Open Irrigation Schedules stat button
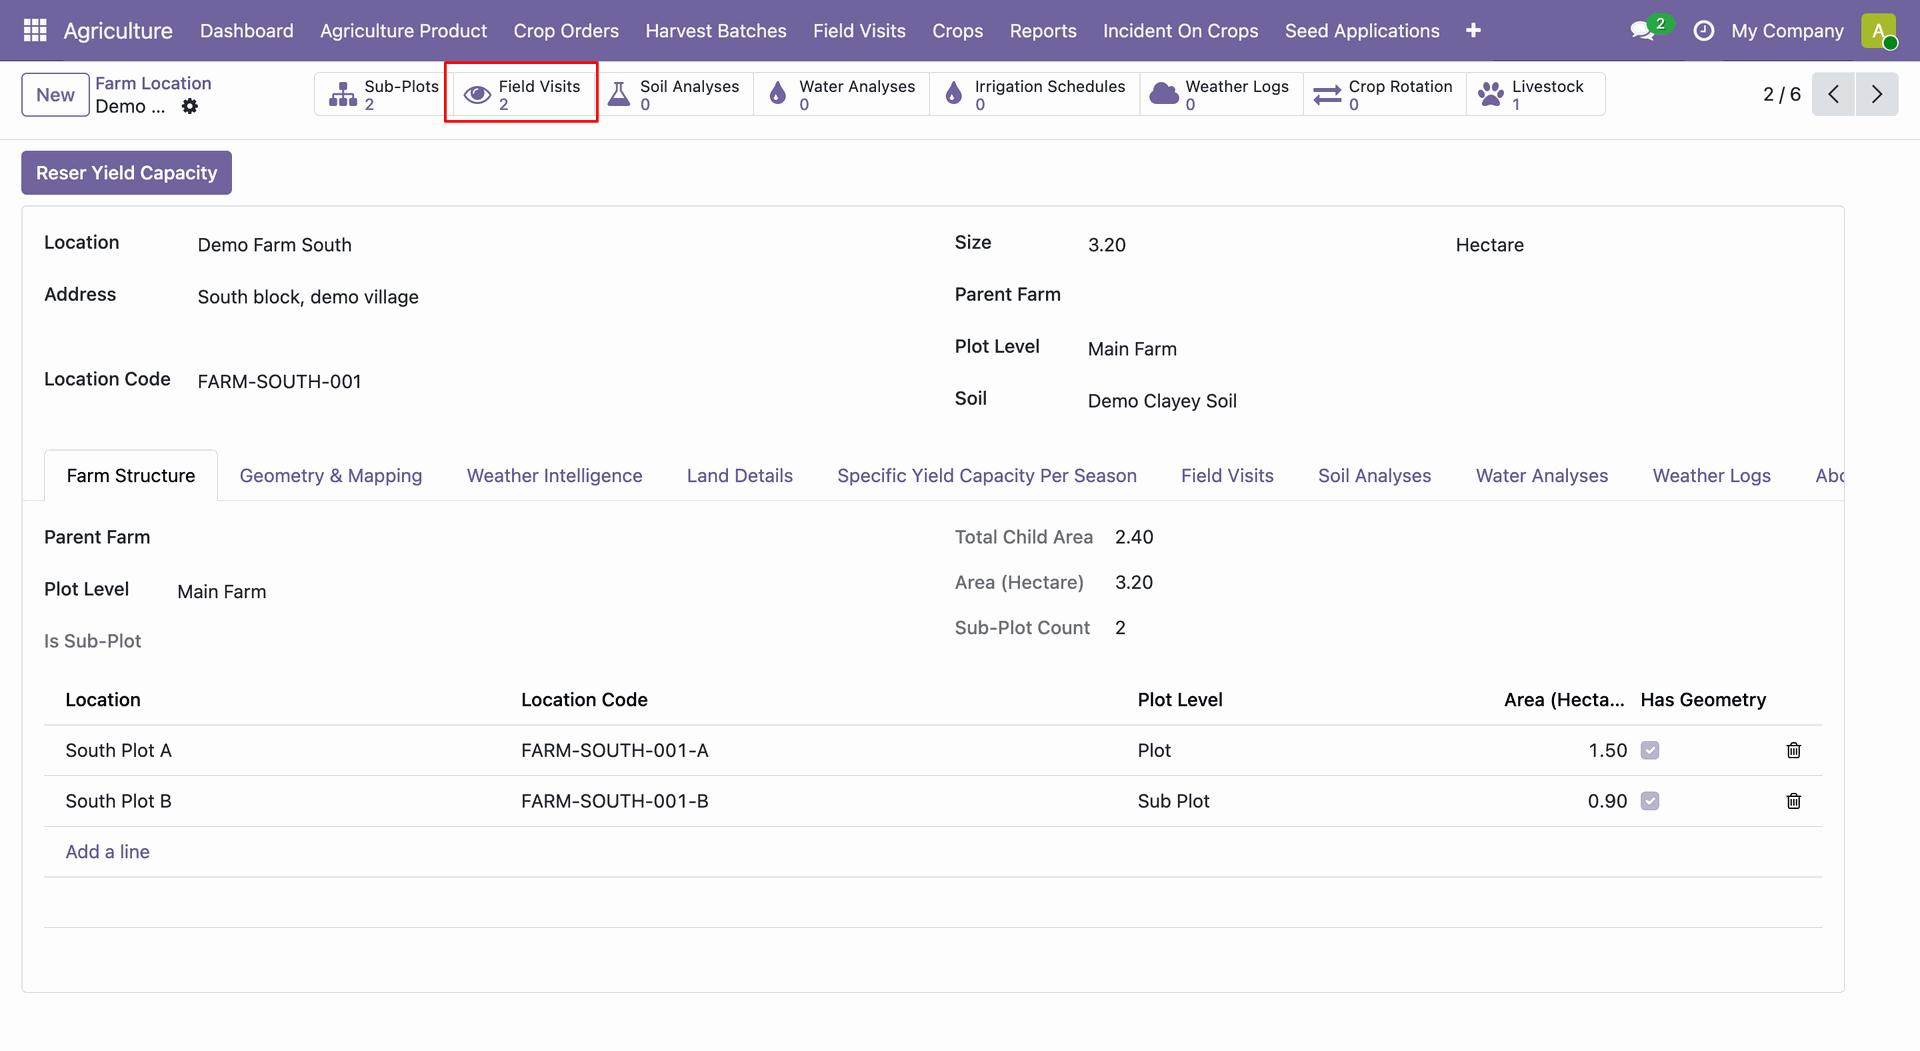Screen dimensions: 1920x1051 (x=1035, y=94)
